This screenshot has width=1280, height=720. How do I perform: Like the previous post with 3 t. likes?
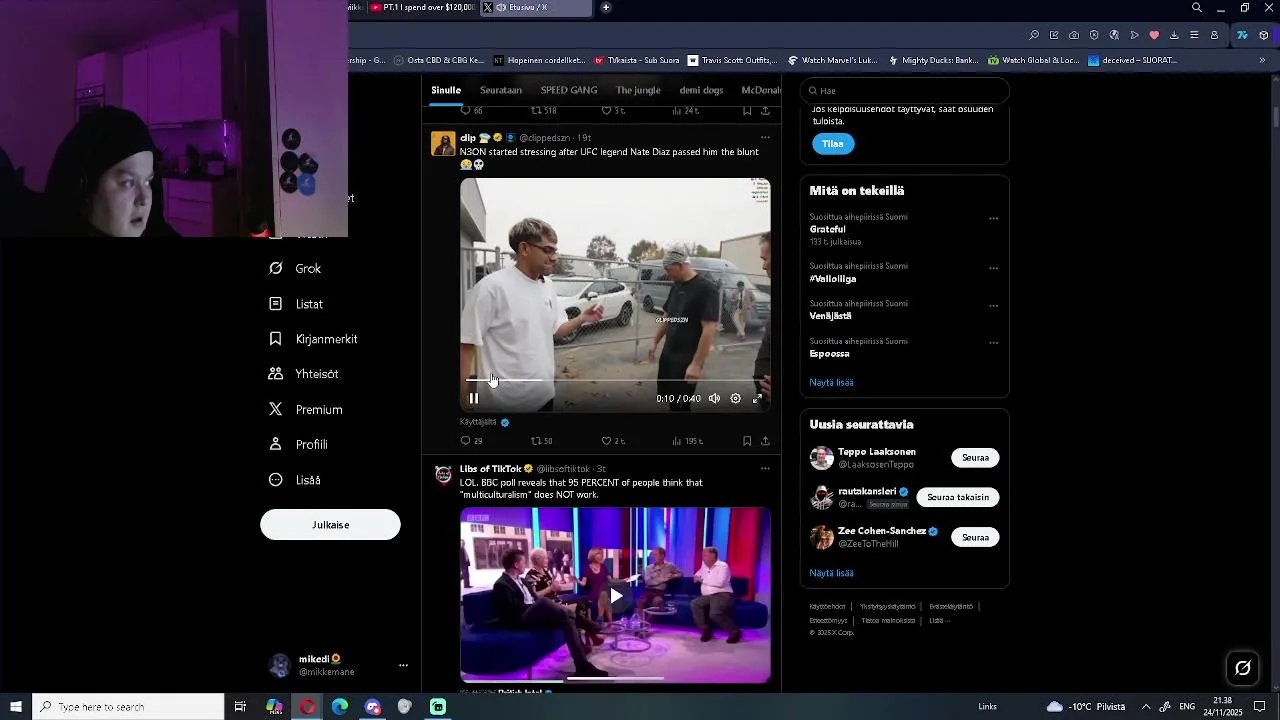pos(612,110)
